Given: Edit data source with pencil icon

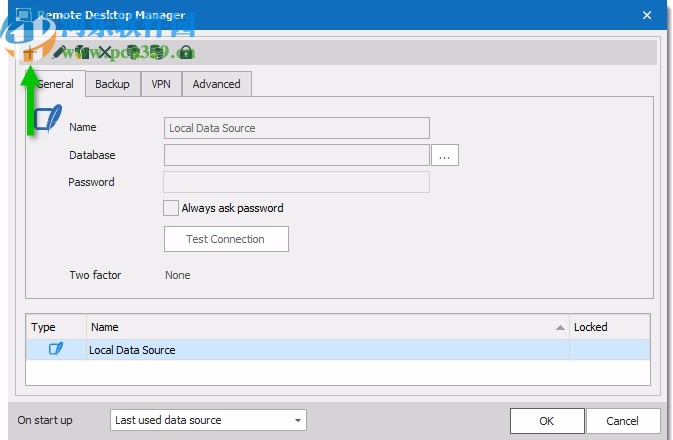Looking at the screenshot, I should pos(58,52).
